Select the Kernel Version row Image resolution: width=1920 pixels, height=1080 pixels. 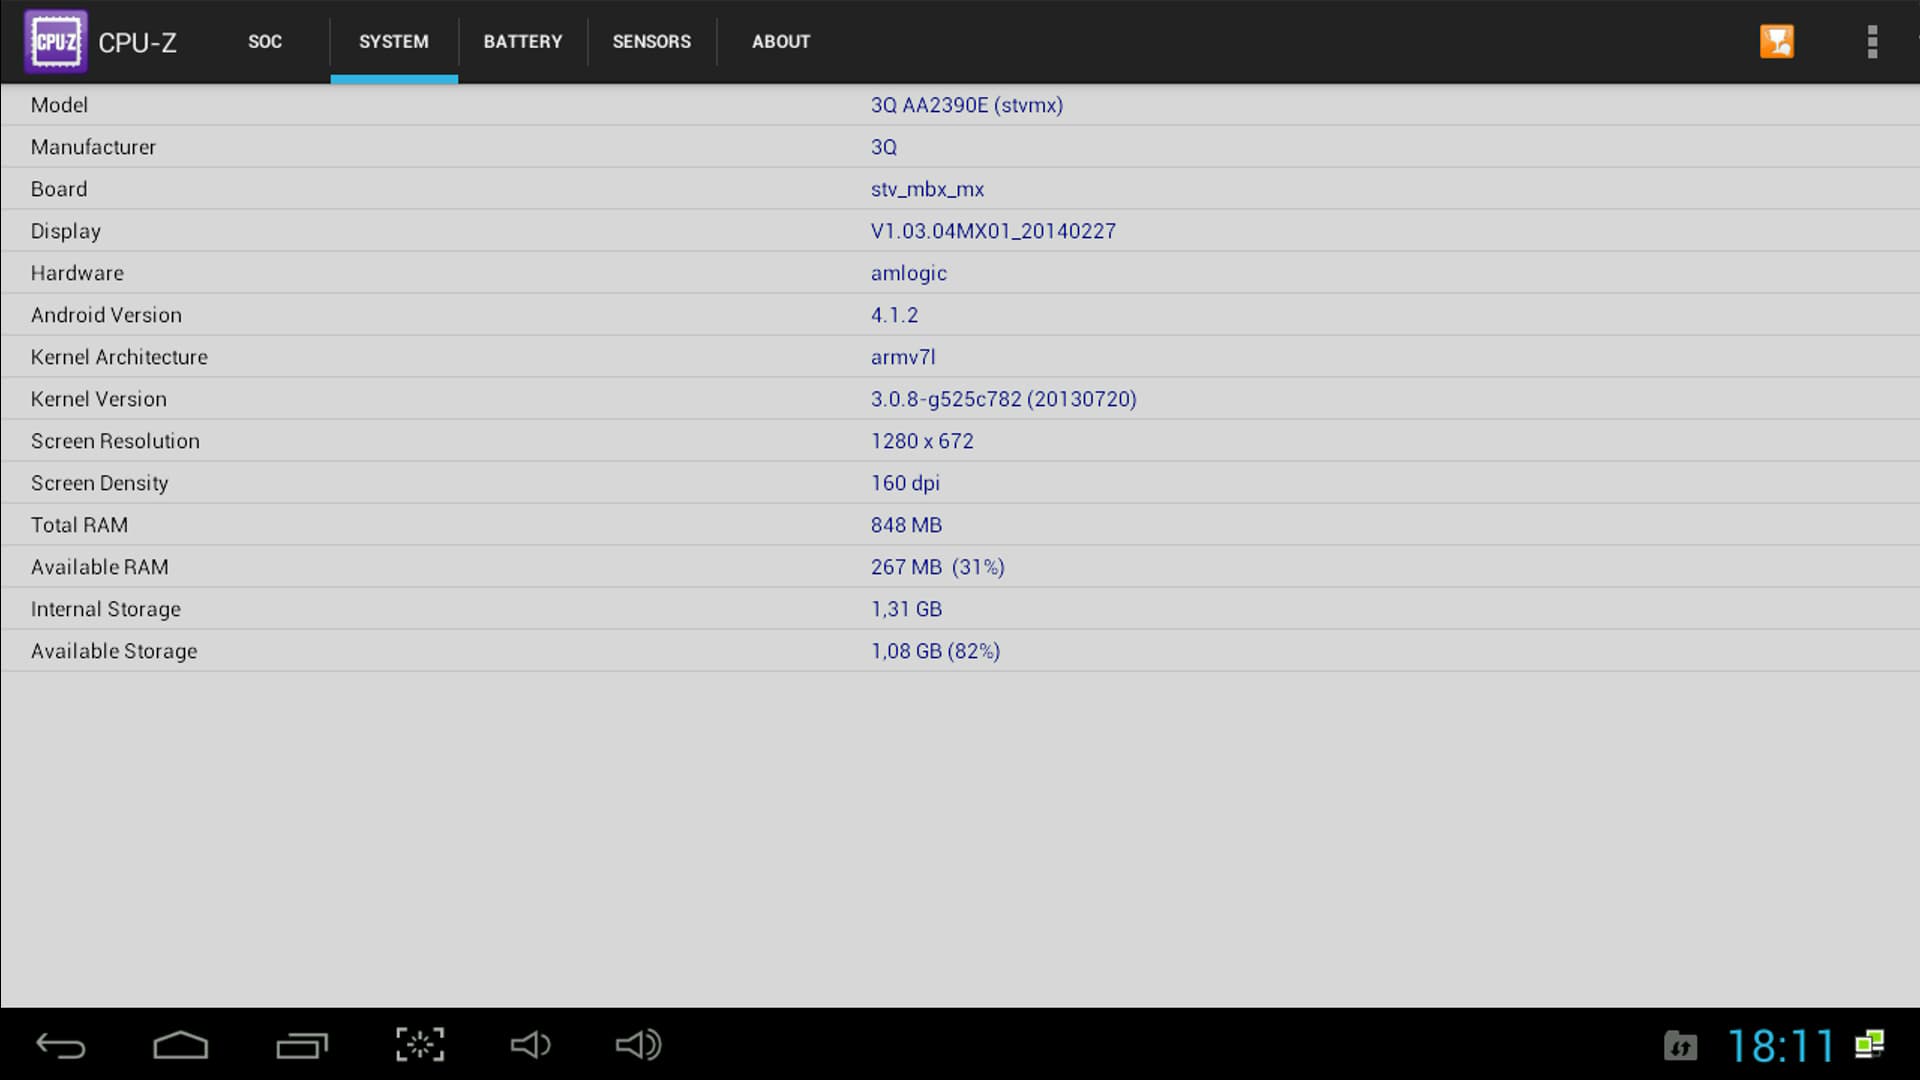[960, 399]
